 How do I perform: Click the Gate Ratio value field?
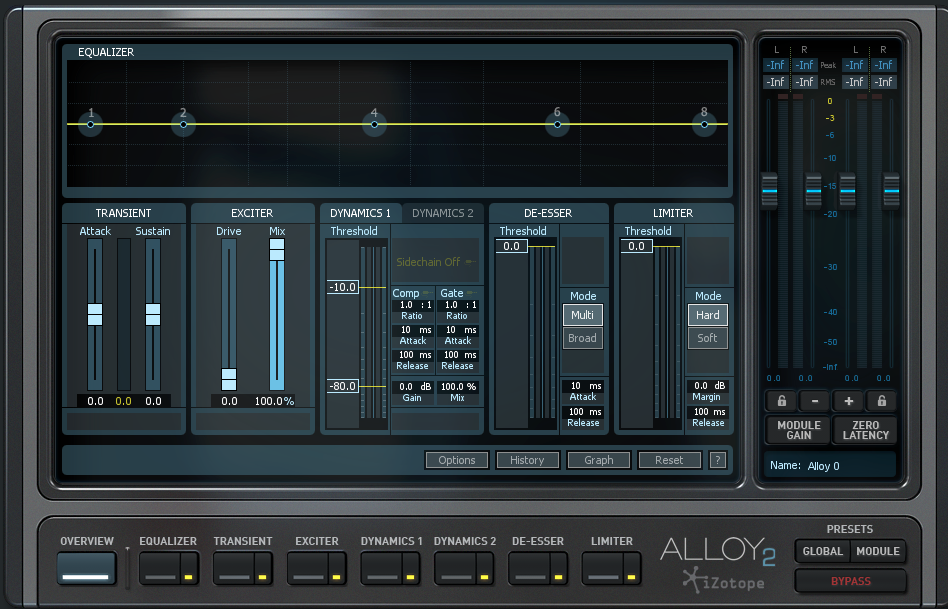point(458,305)
